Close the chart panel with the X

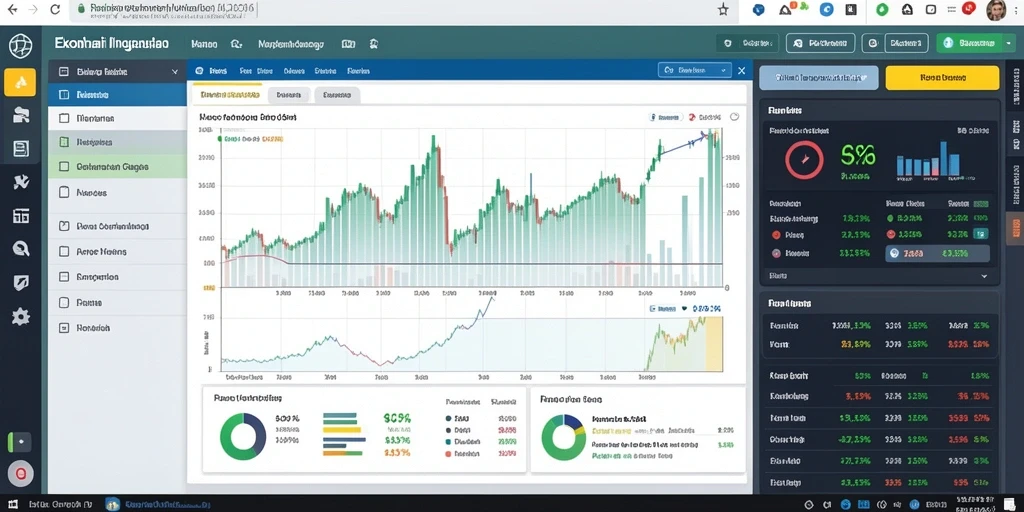click(x=741, y=70)
